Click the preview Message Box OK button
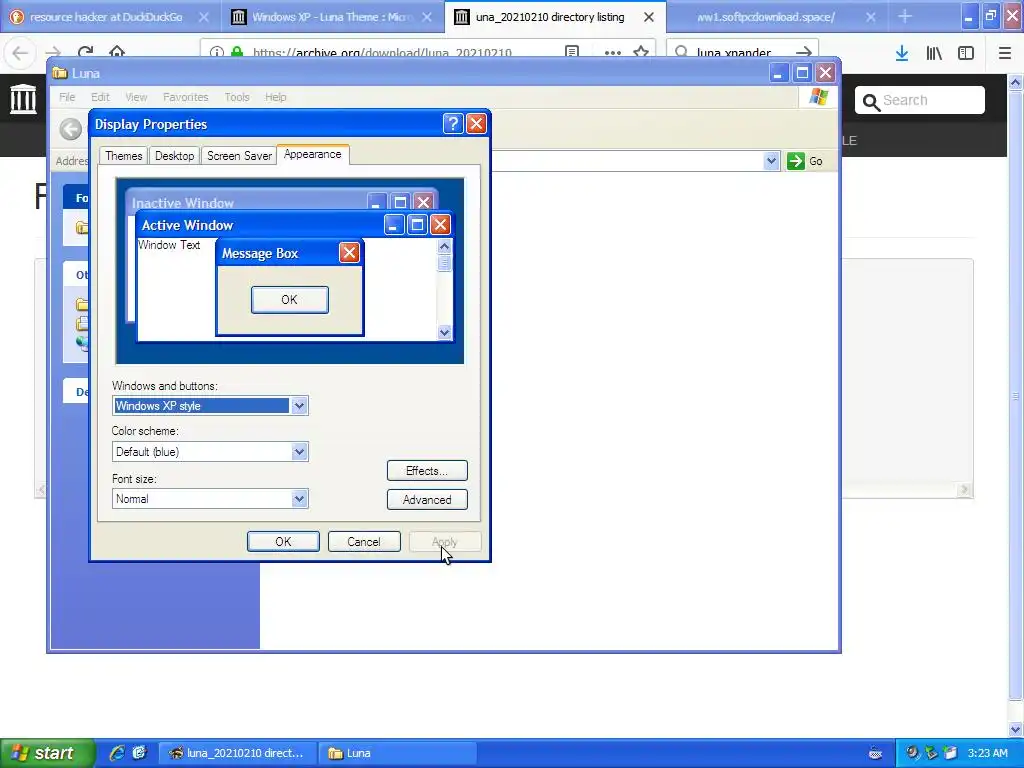 point(289,300)
